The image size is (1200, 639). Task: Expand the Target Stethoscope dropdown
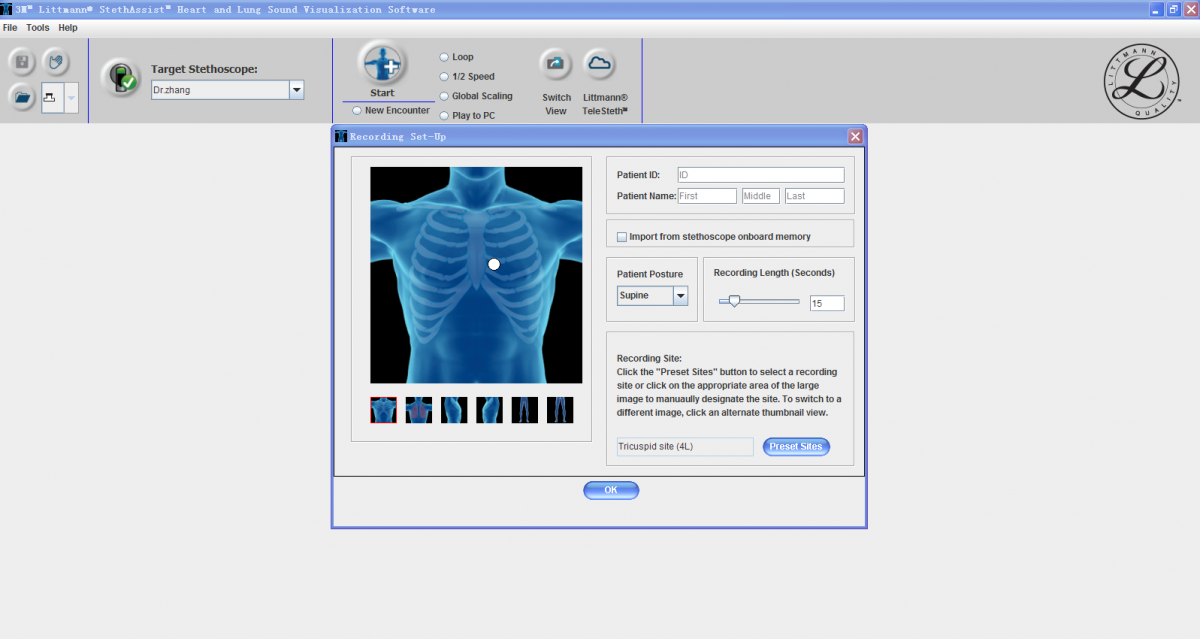tap(296, 90)
